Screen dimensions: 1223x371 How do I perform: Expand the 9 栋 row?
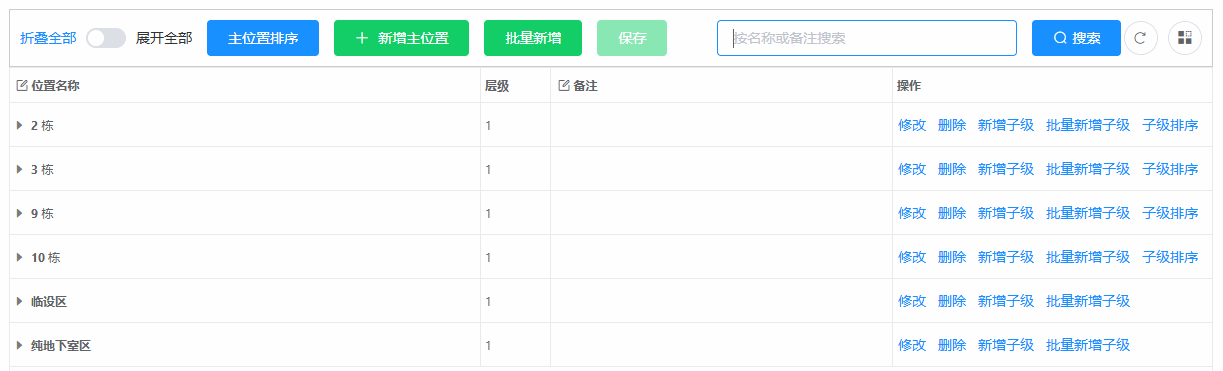pos(20,213)
